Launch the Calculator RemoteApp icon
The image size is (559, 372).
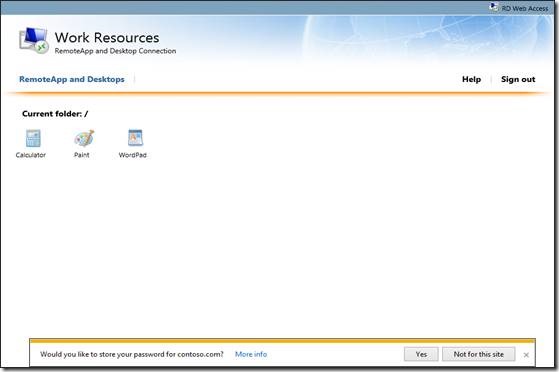[x=33, y=138]
